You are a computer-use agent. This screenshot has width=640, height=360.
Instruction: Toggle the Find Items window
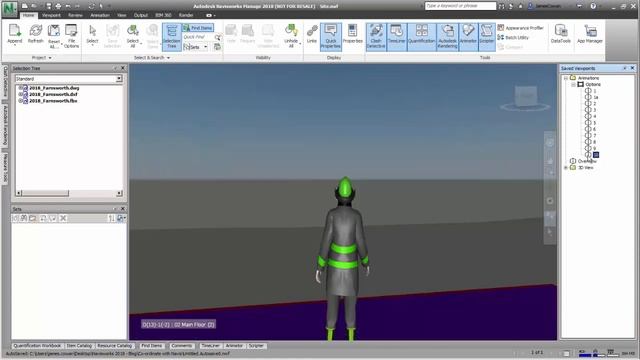pyautogui.click(x=198, y=28)
